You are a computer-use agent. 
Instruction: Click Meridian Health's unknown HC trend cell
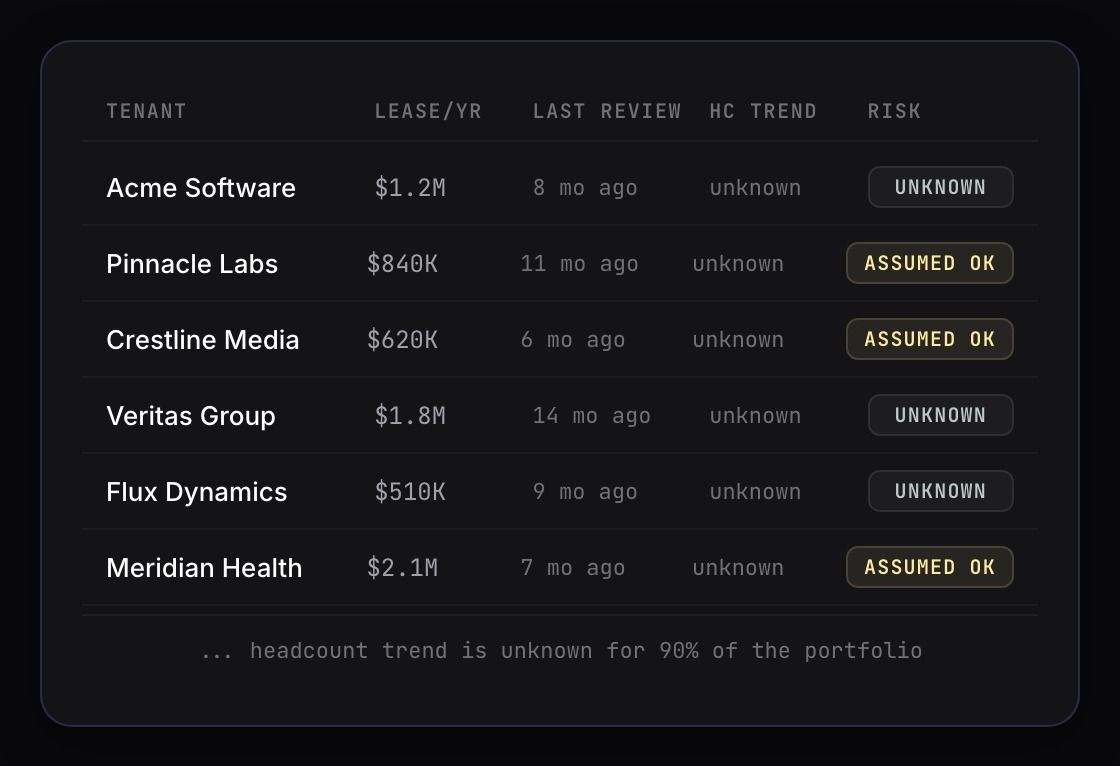click(738, 569)
